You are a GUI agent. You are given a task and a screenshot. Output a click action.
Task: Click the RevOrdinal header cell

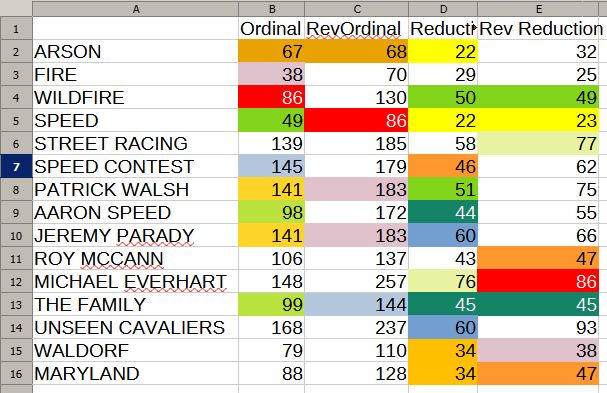tap(357, 29)
